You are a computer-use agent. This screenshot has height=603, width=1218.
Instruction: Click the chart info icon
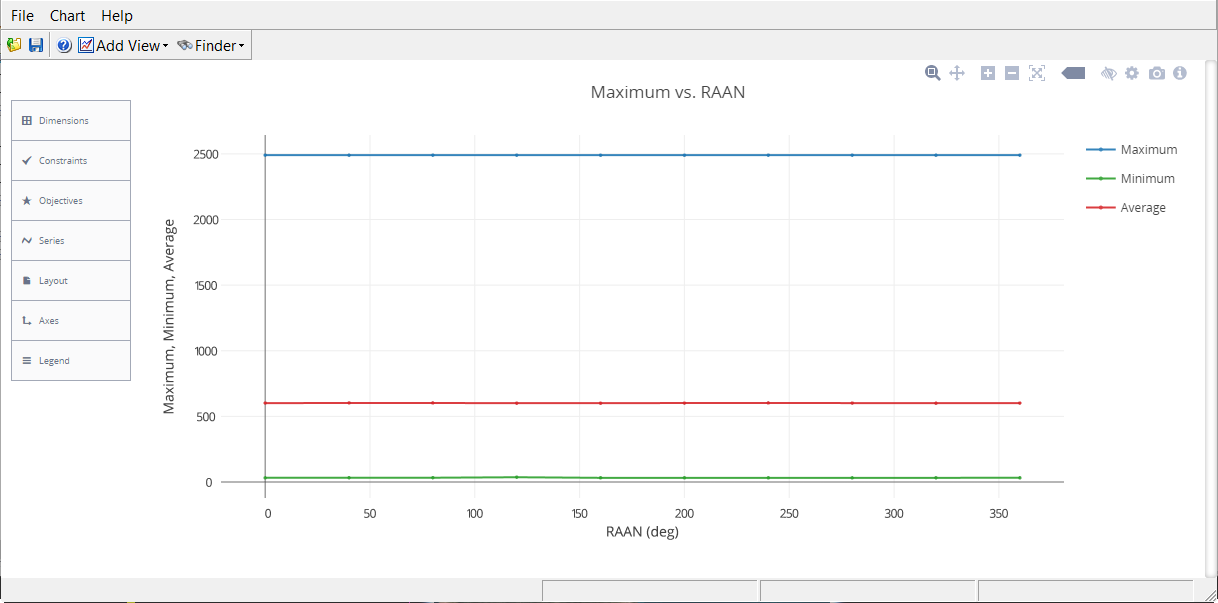[x=1180, y=73]
